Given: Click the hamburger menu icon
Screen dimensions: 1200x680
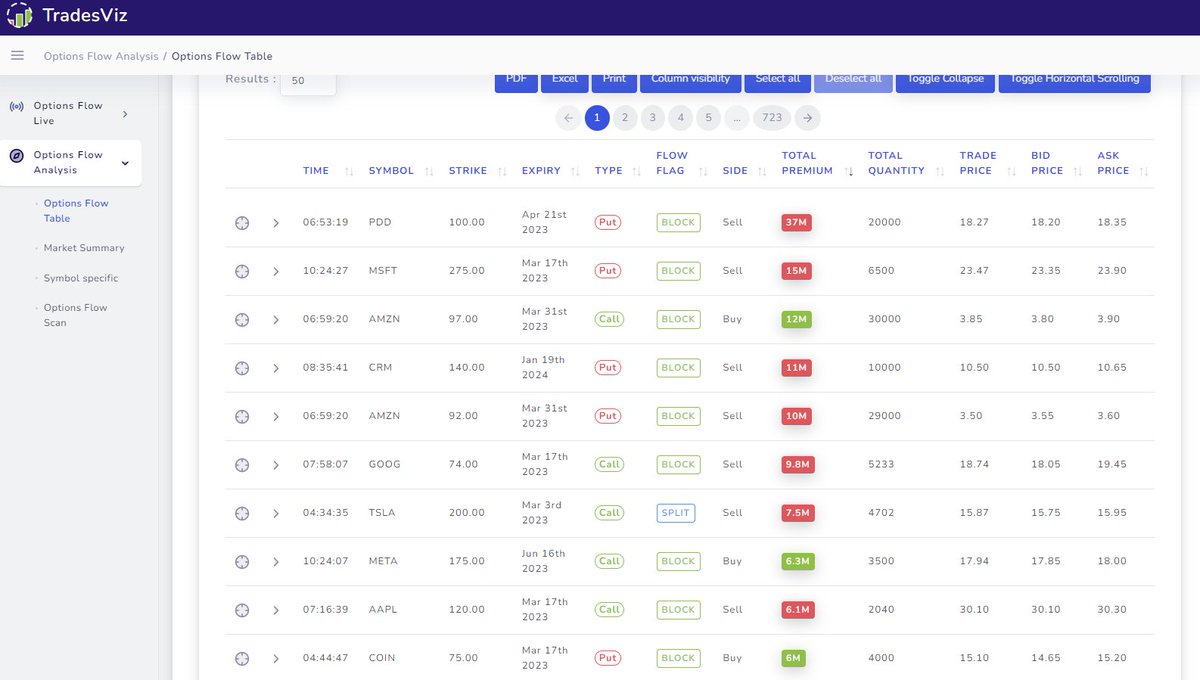Looking at the screenshot, I should (x=16, y=55).
